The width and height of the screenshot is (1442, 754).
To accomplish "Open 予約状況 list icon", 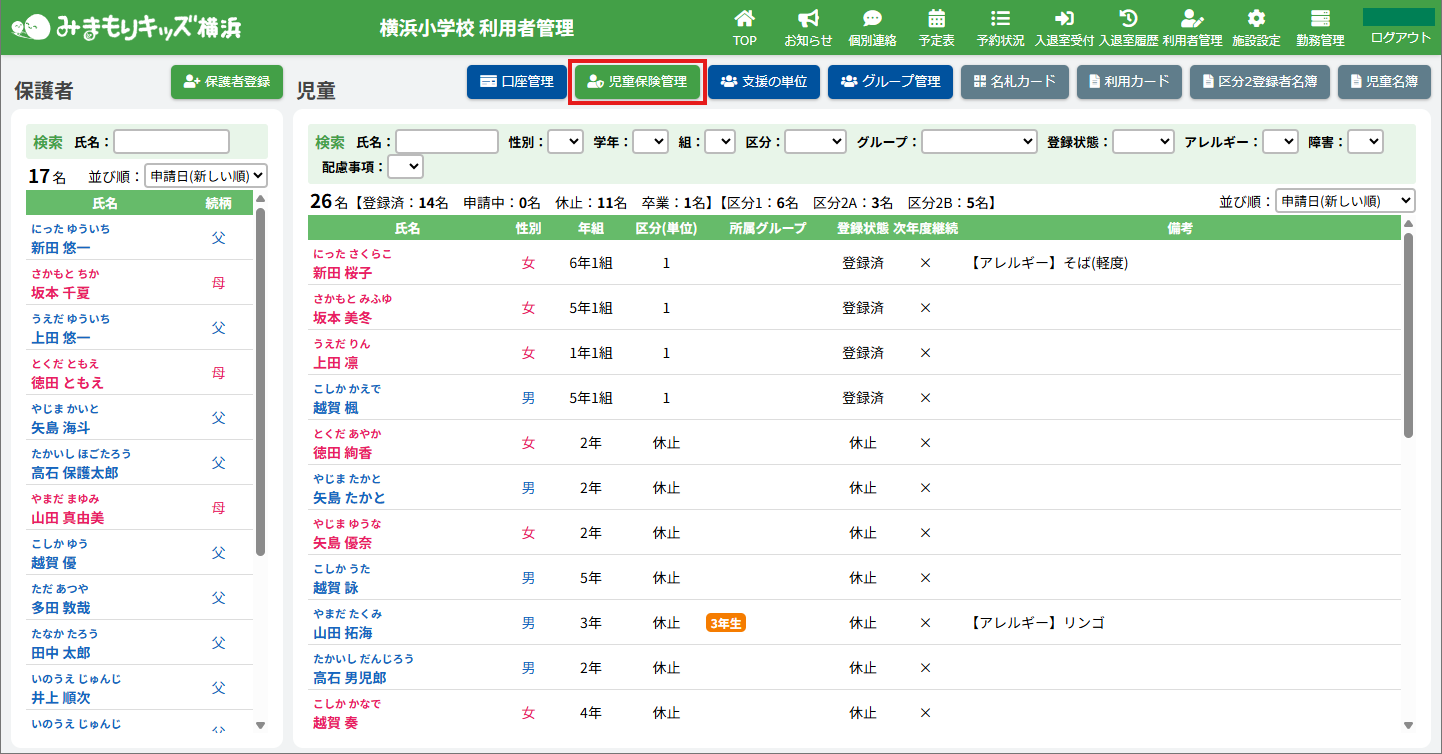I will [x=1000, y=19].
